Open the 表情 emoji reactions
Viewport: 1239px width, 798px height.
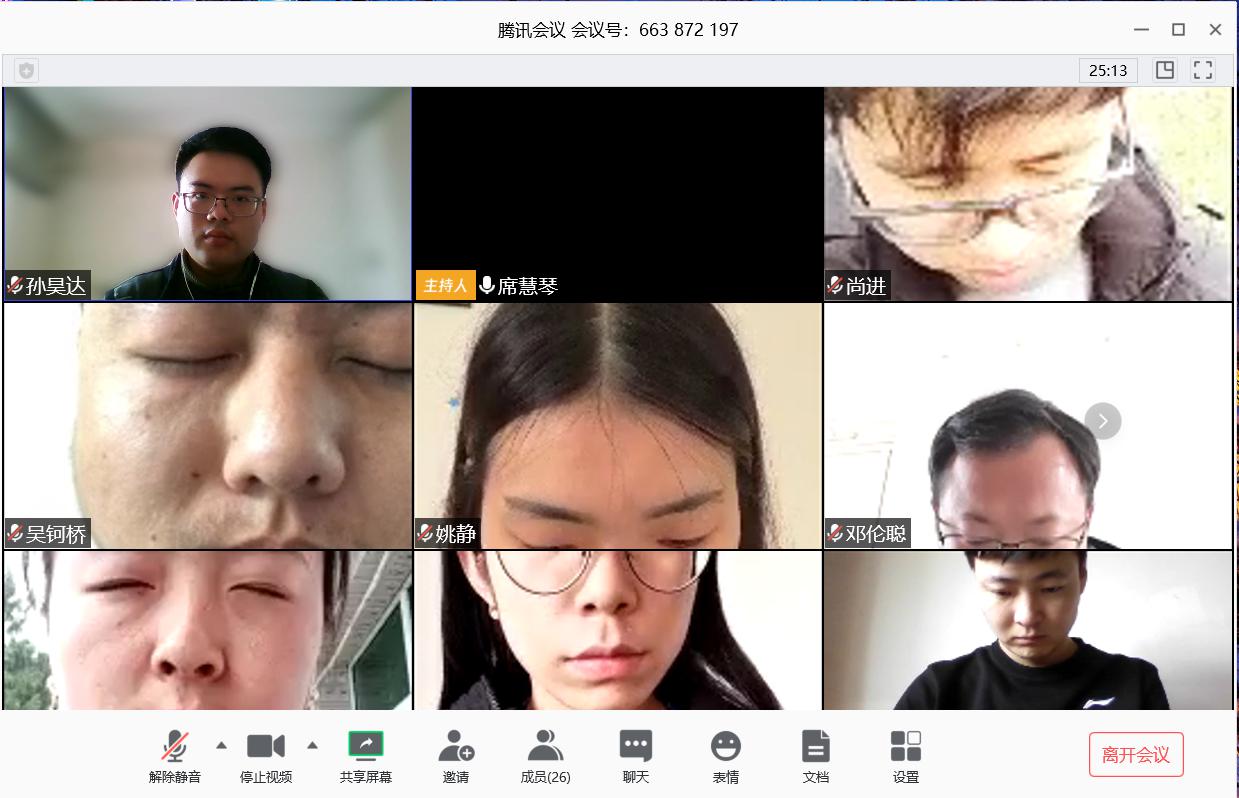[726, 756]
